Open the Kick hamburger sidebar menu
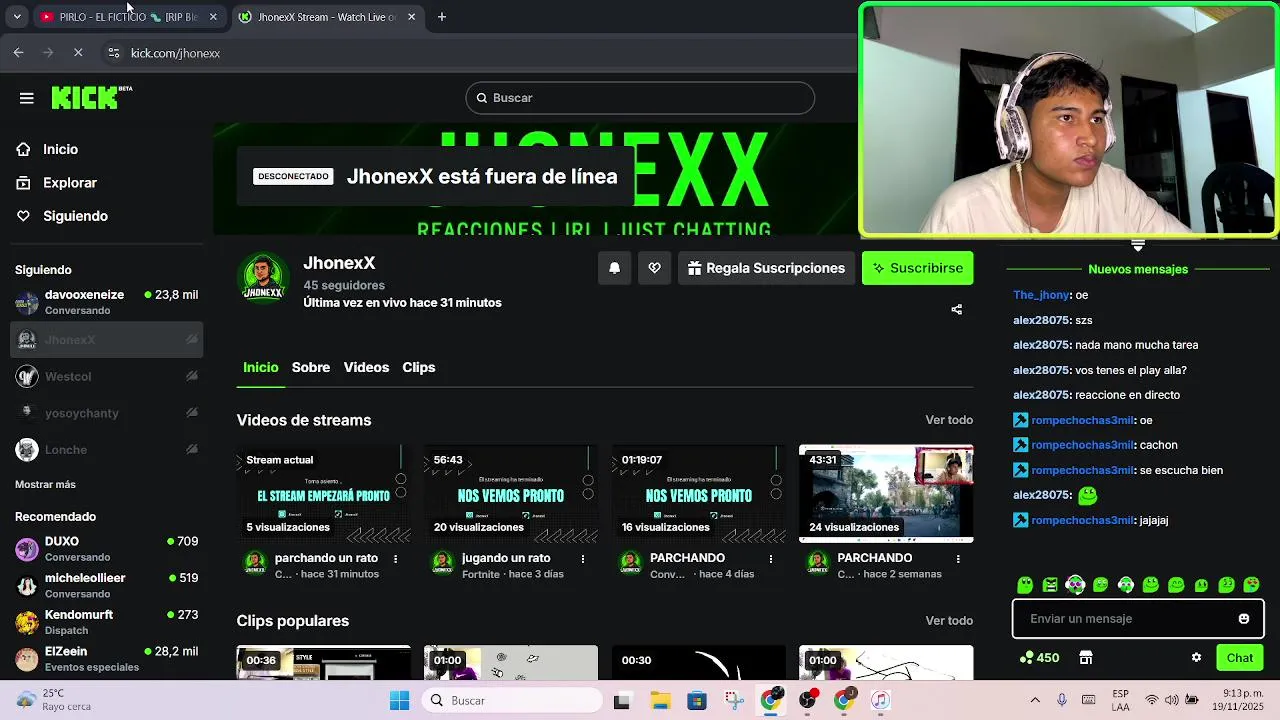This screenshot has height=720, width=1280. (x=27, y=98)
